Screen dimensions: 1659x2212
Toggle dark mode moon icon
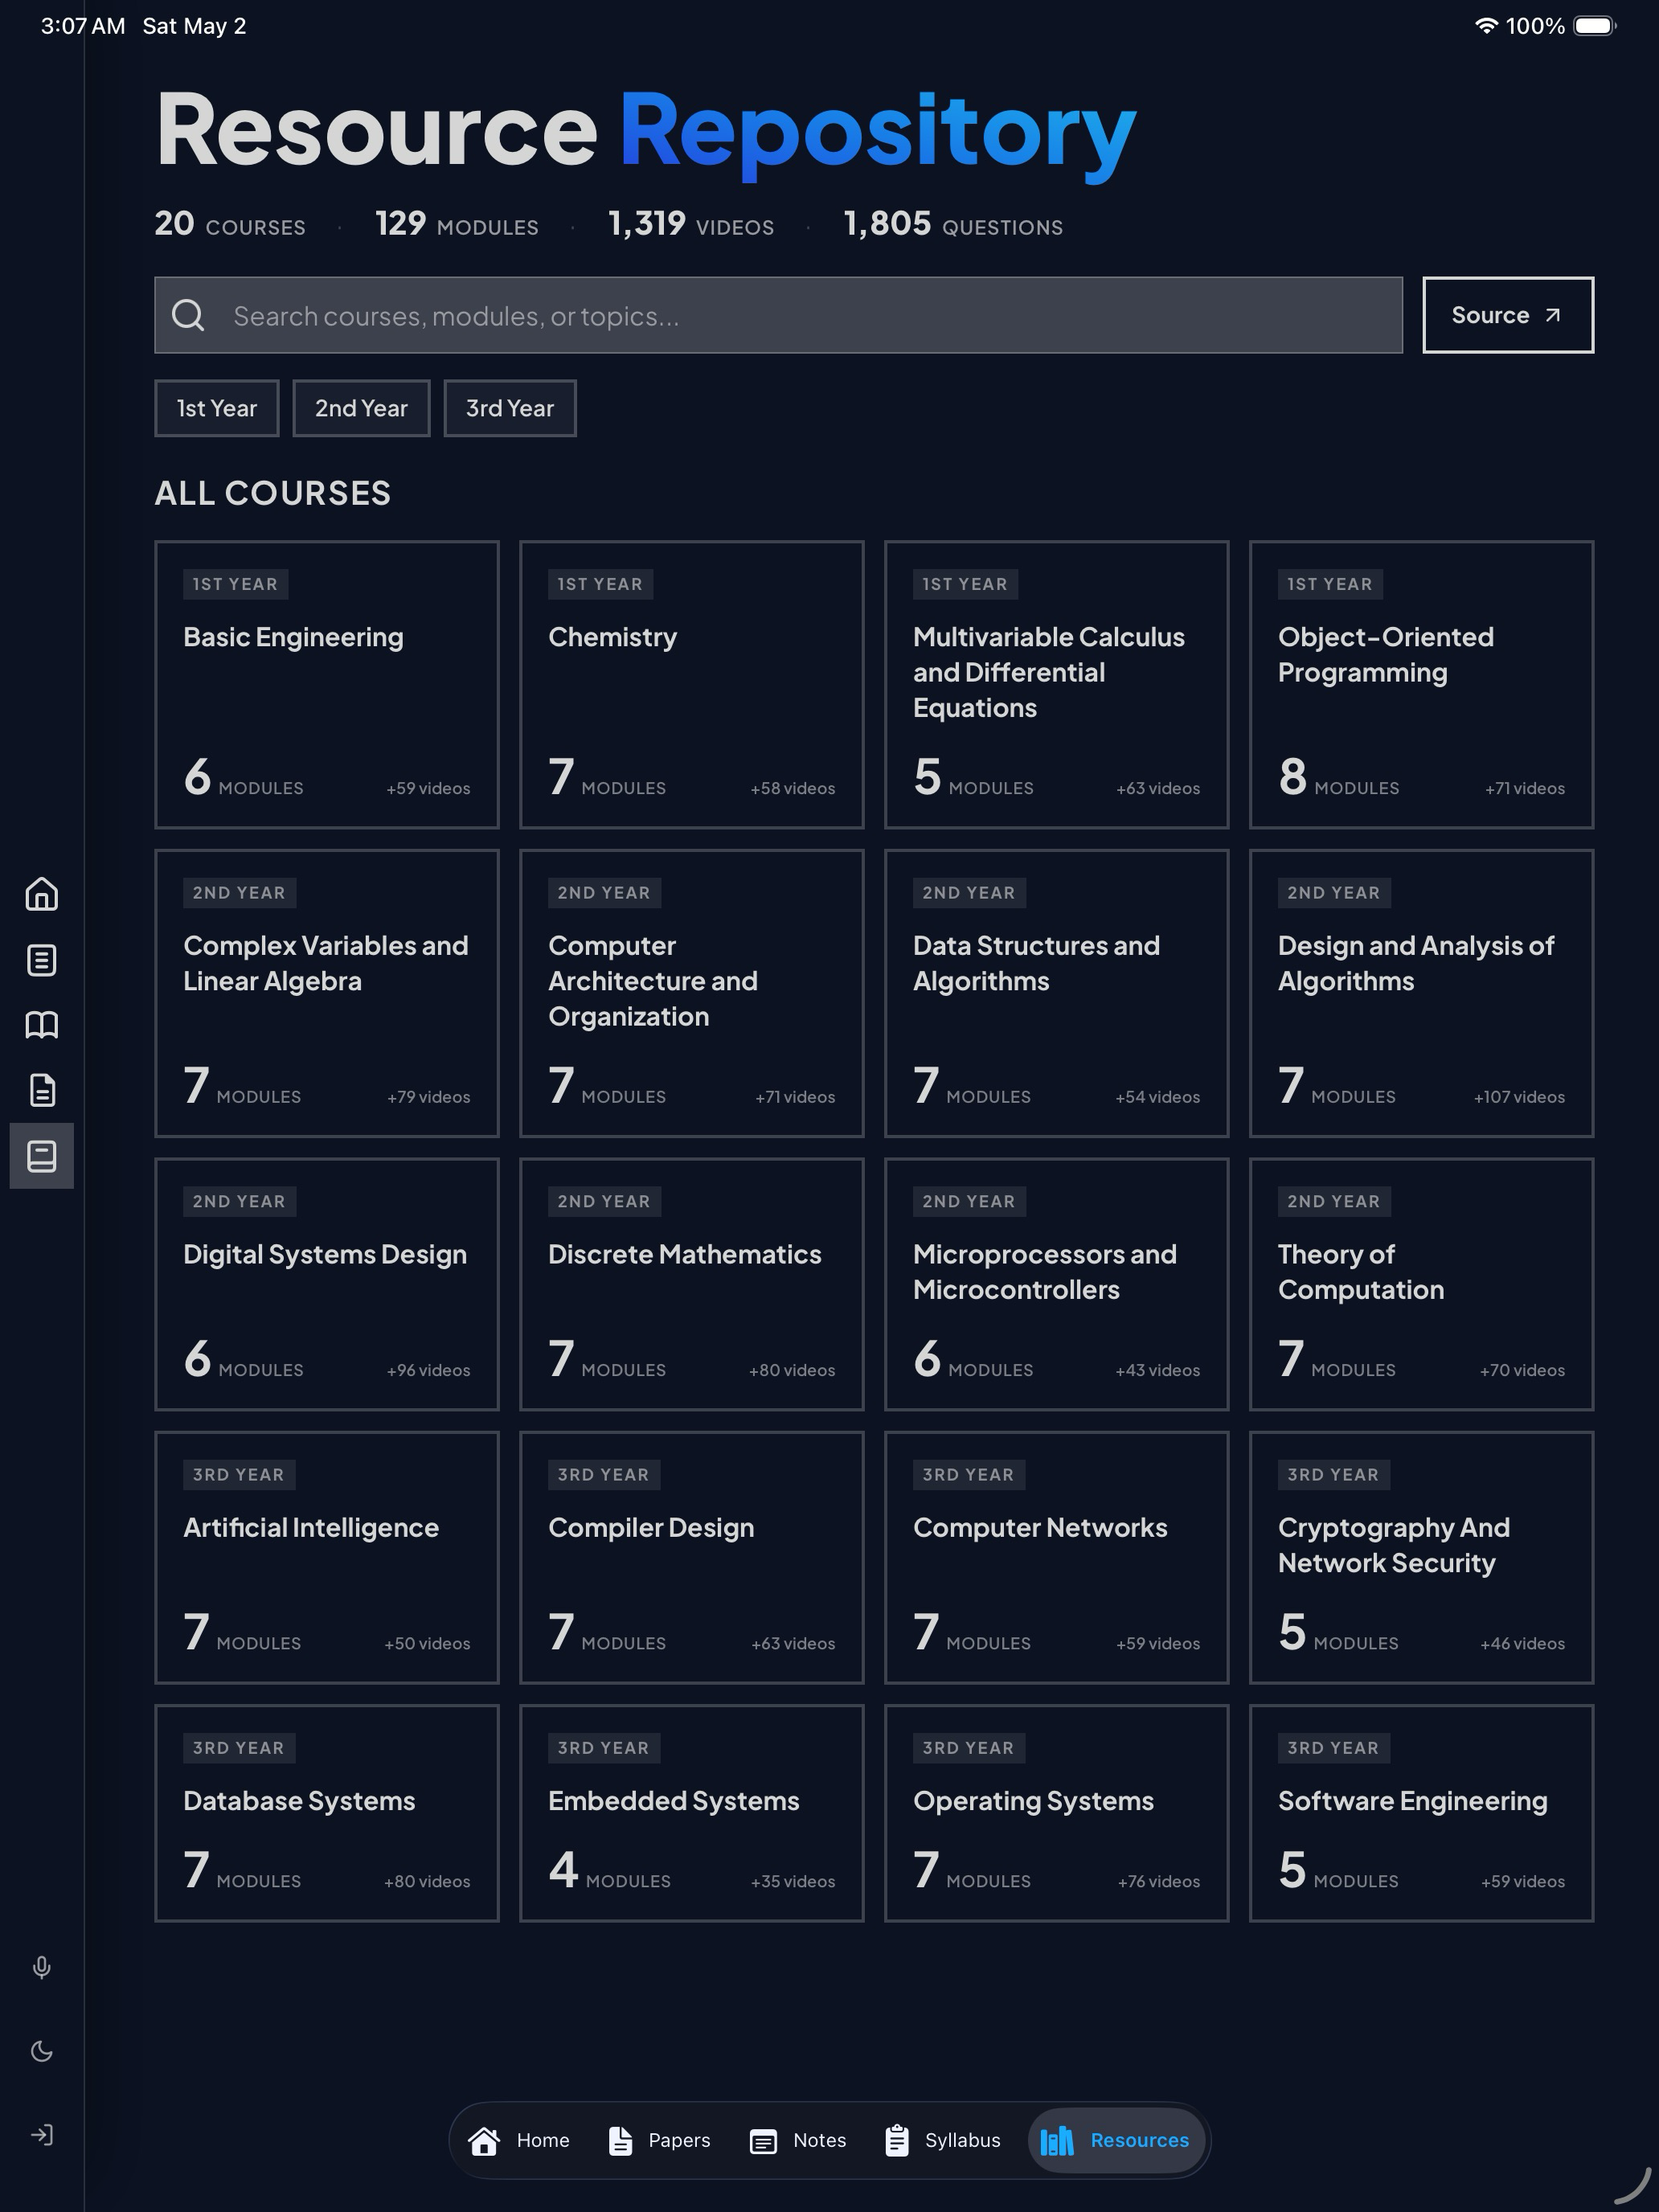point(41,2051)
